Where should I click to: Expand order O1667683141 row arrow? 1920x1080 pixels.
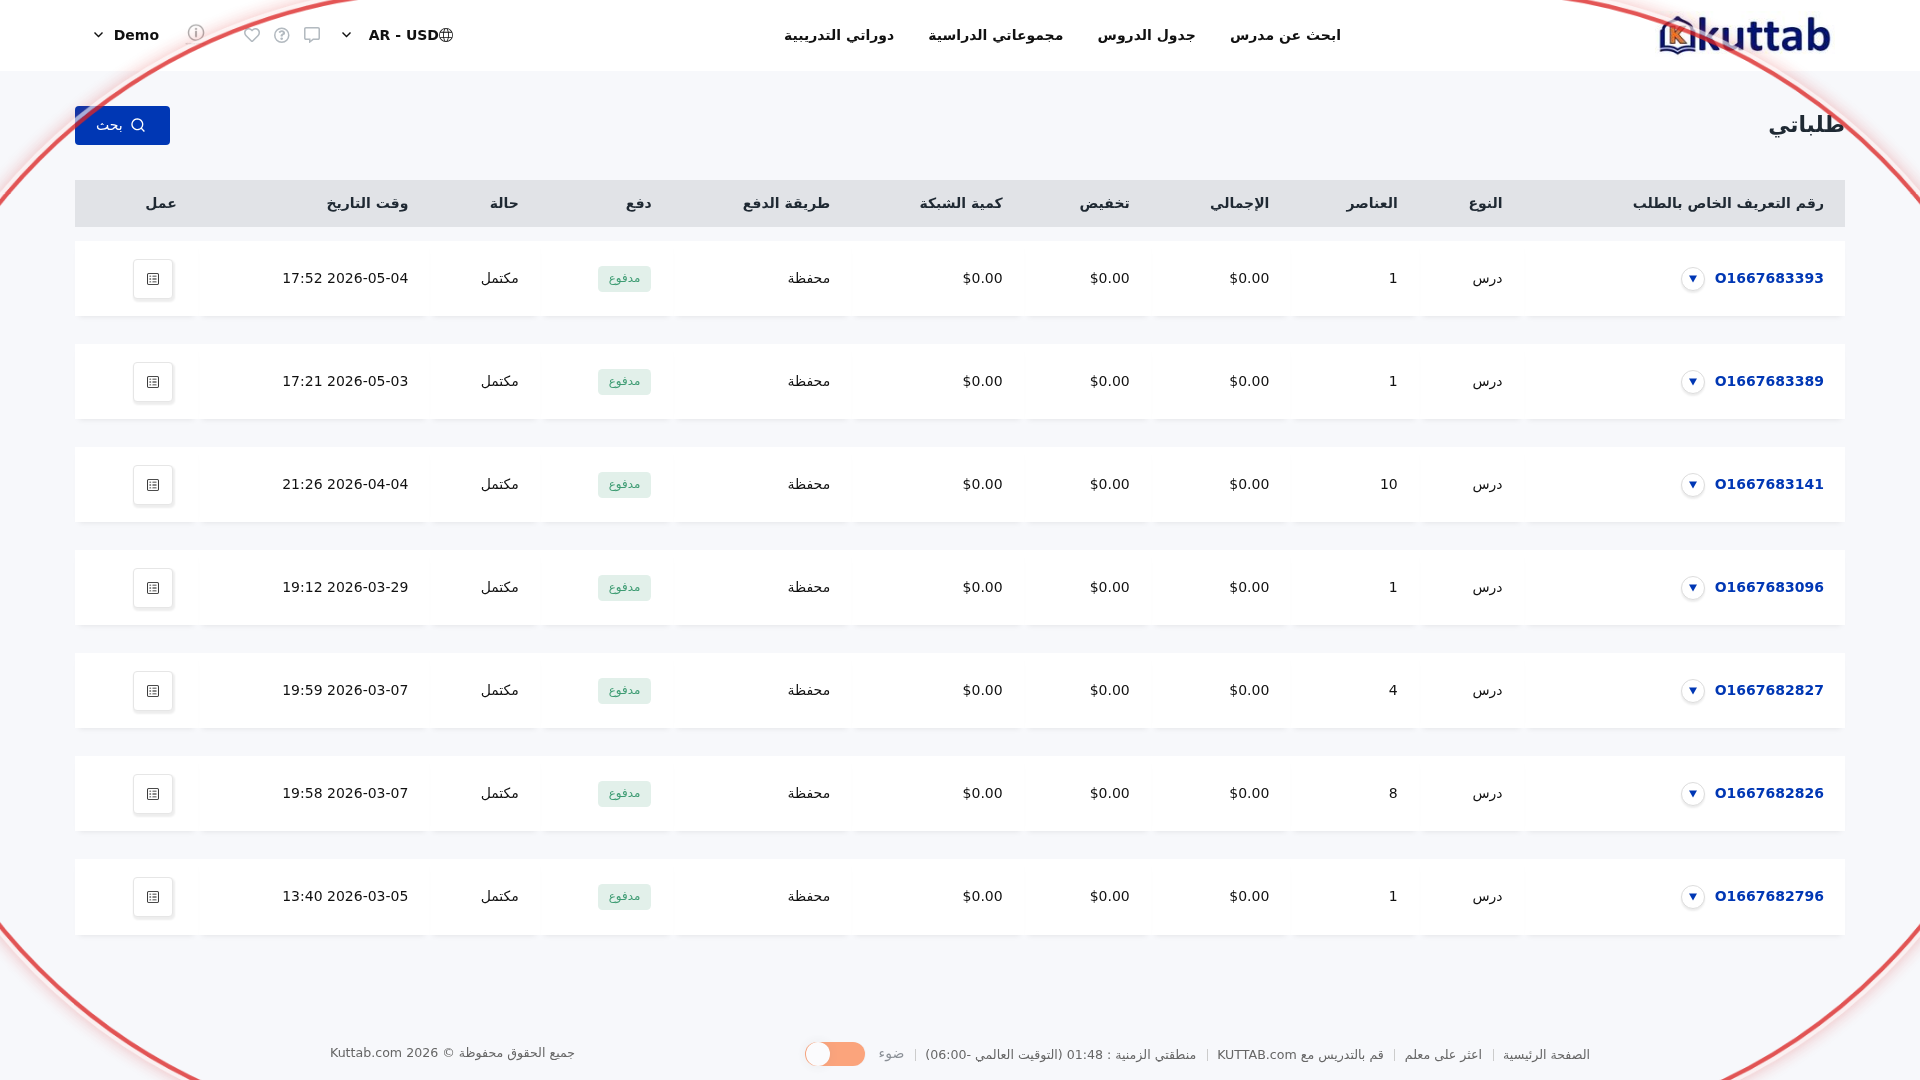coord(1693,485)
